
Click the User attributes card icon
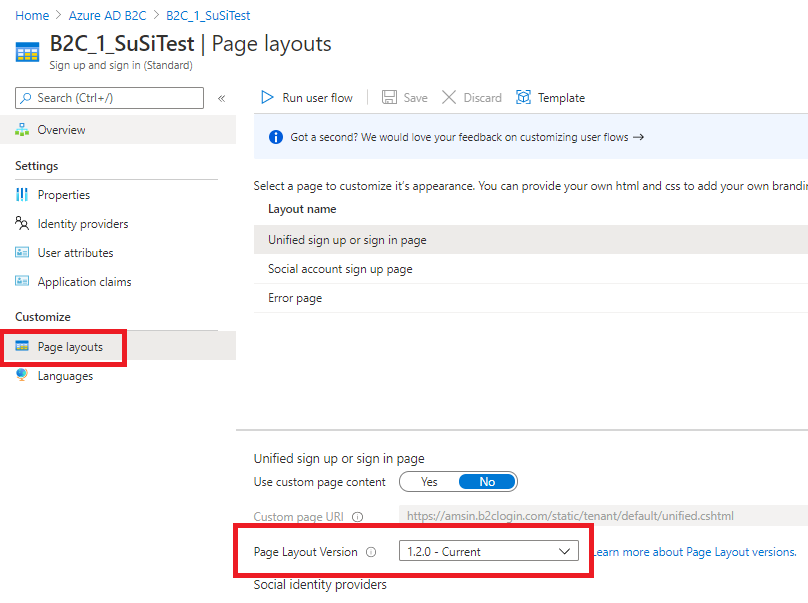click(22, 252)
